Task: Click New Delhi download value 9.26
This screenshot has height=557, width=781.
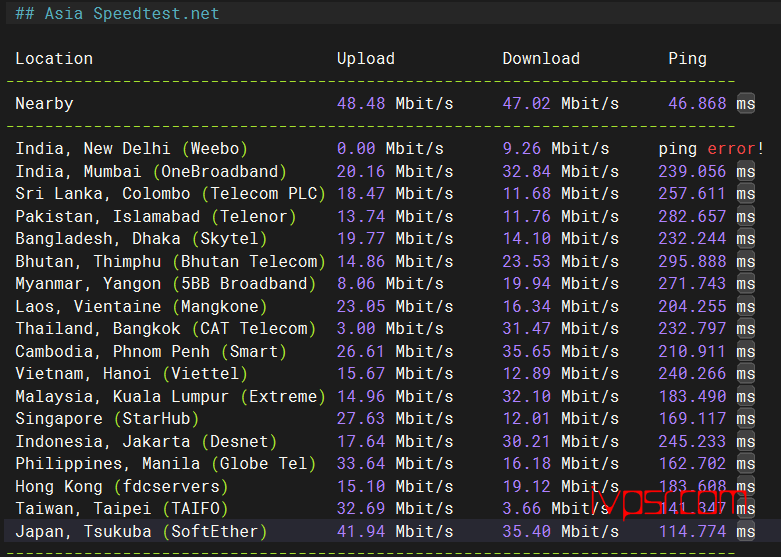Action: [x=521, y=148]
